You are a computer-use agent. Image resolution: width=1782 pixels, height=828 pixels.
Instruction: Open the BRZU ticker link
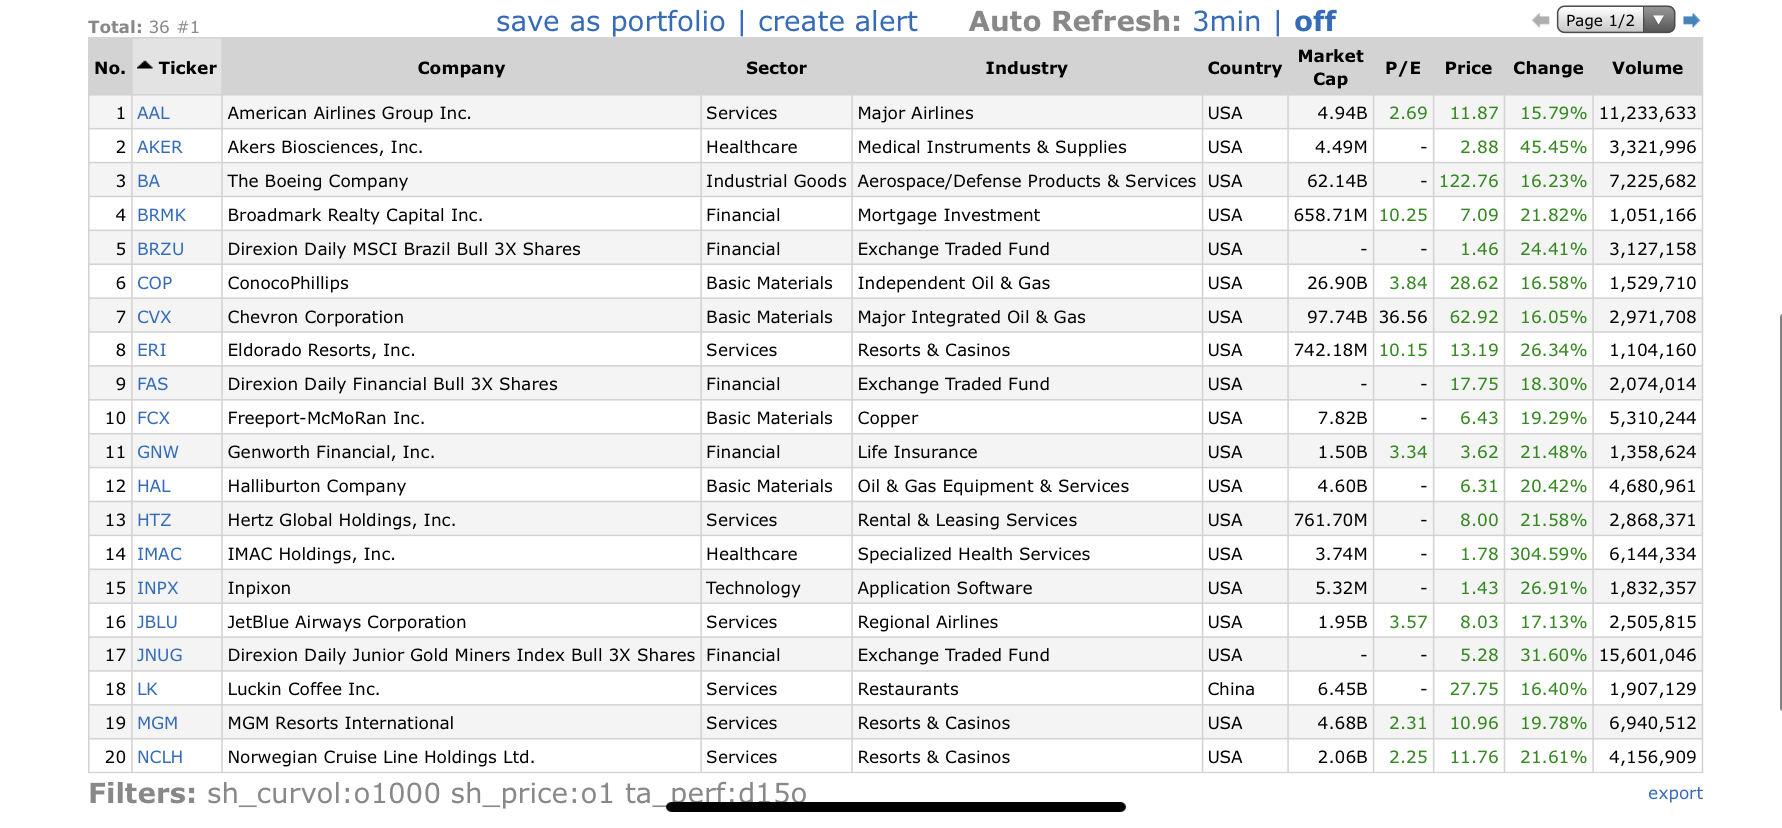(161, 249)
